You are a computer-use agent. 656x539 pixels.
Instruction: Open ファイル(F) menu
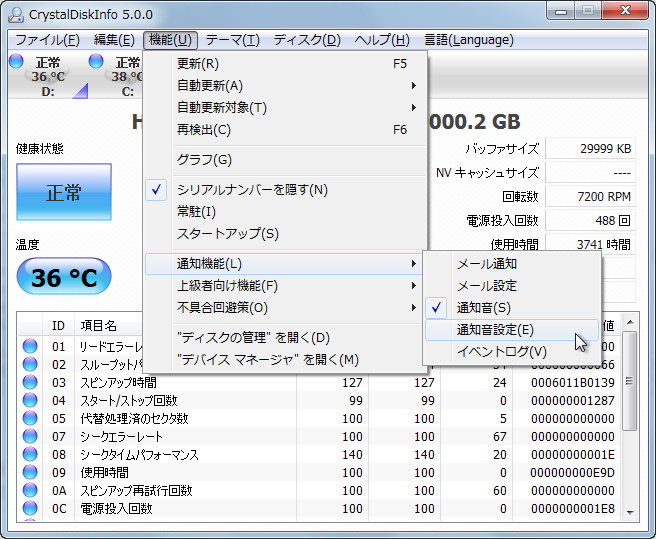click(47, 40)
